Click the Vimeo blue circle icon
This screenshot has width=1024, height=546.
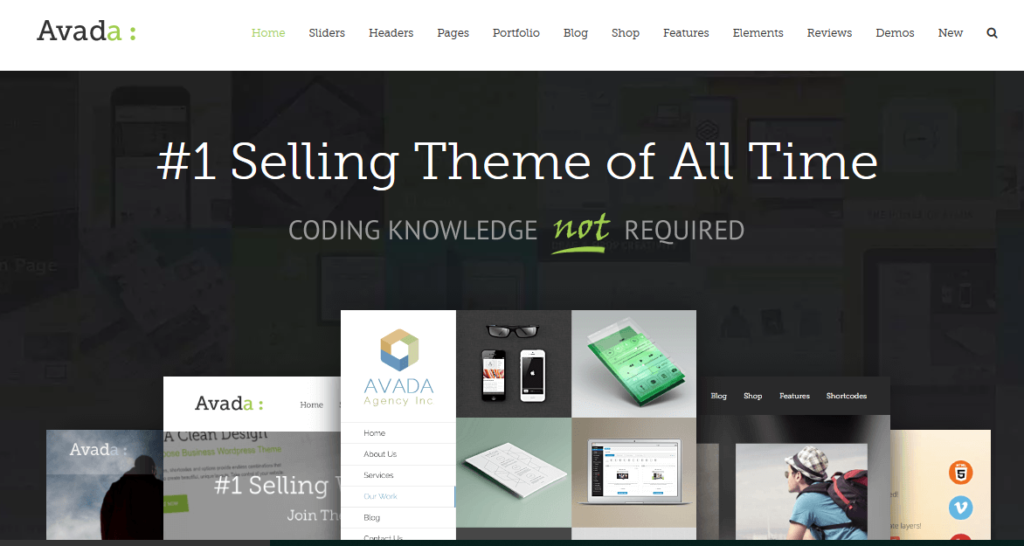pyautogui.click(x=961, y=507)
